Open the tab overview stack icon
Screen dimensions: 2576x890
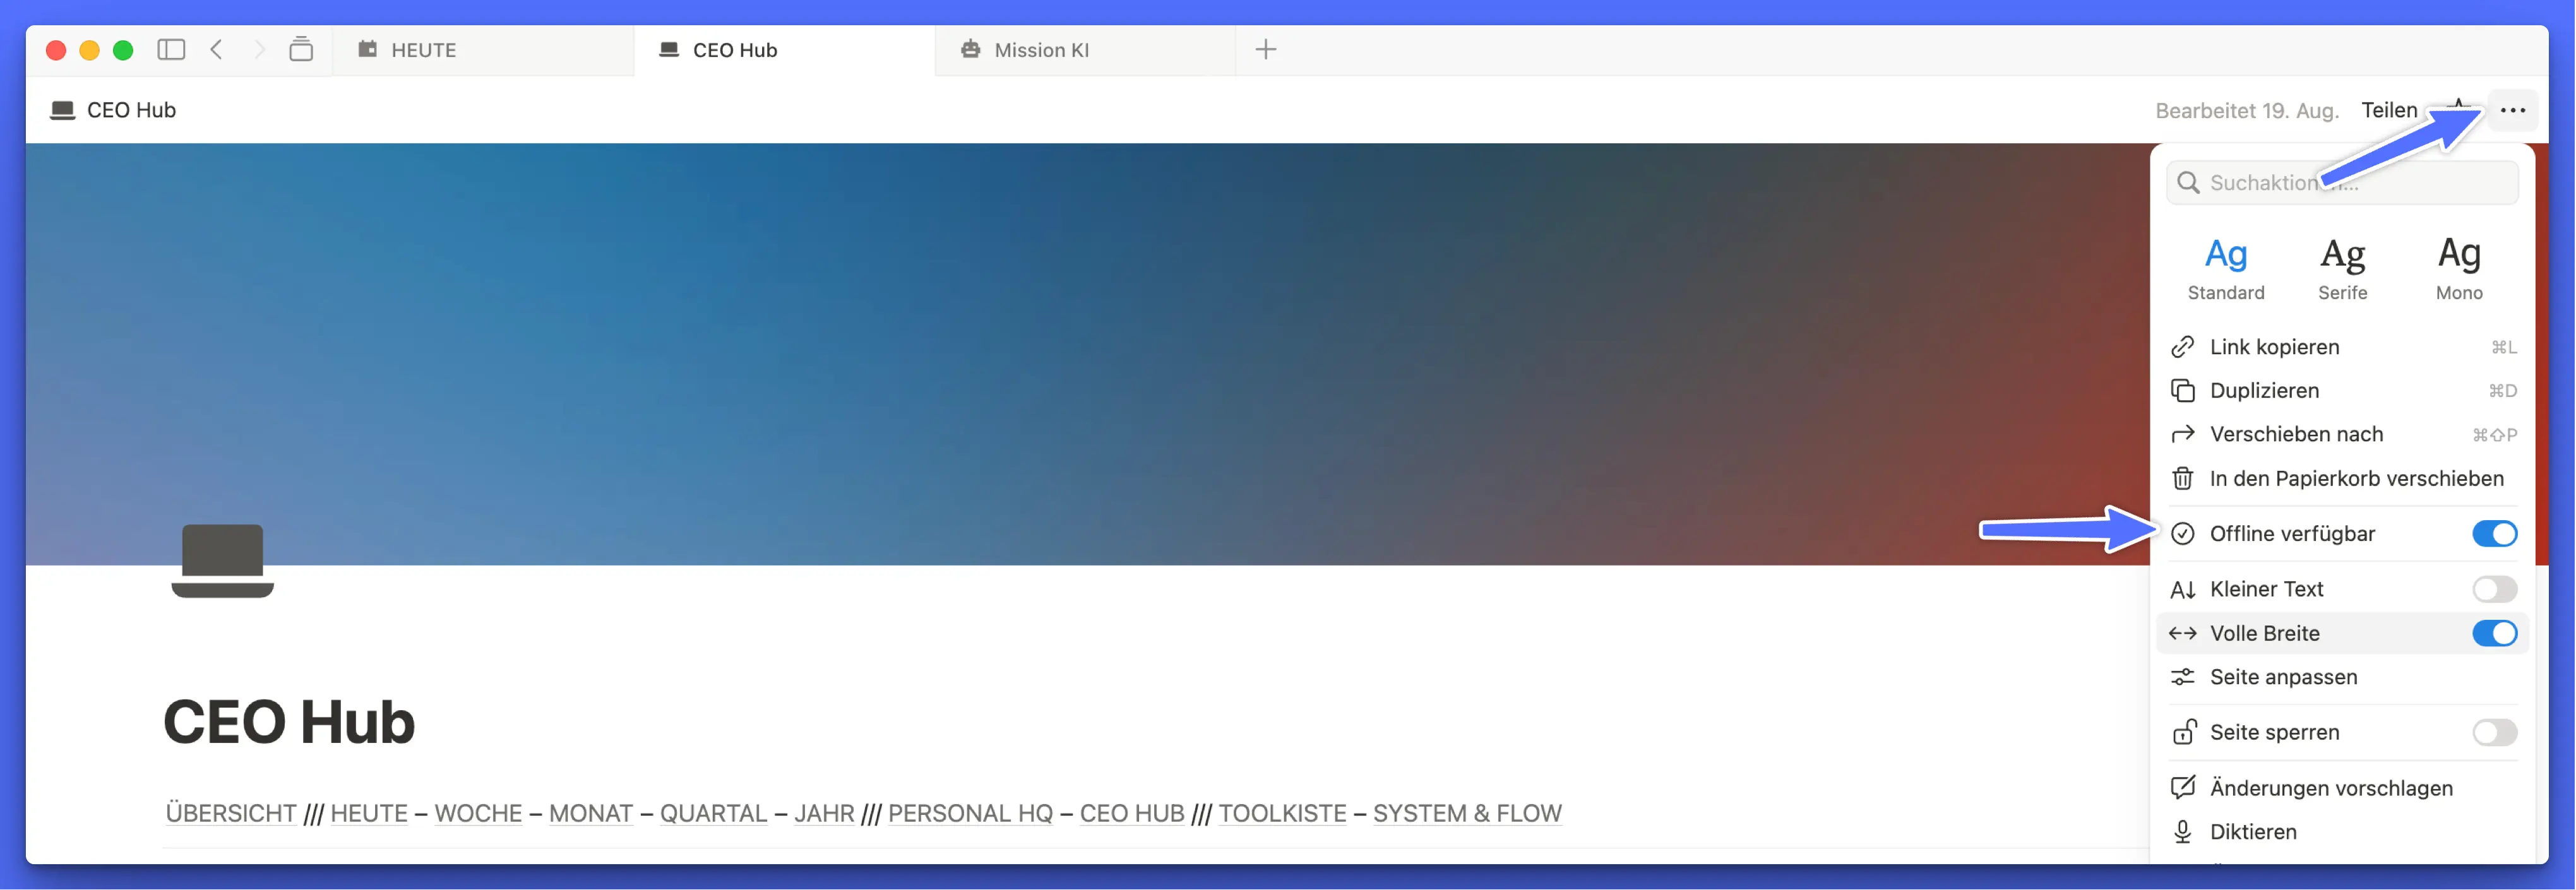point(301,49)
